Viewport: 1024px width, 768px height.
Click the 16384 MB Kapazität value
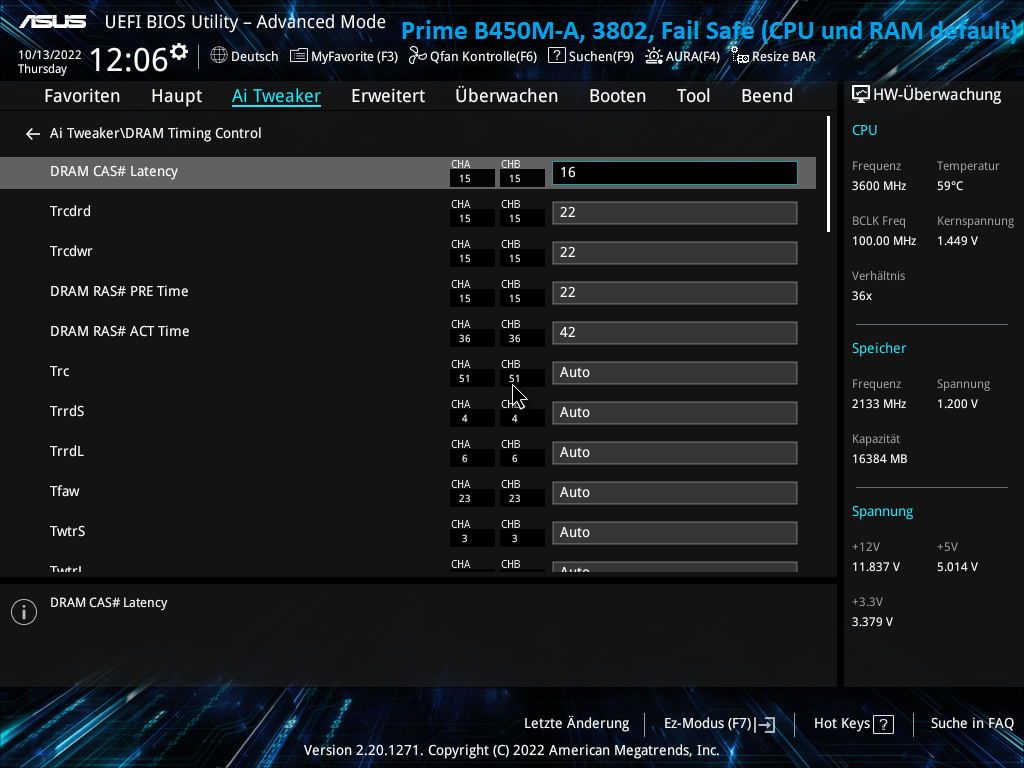(879, 459)
